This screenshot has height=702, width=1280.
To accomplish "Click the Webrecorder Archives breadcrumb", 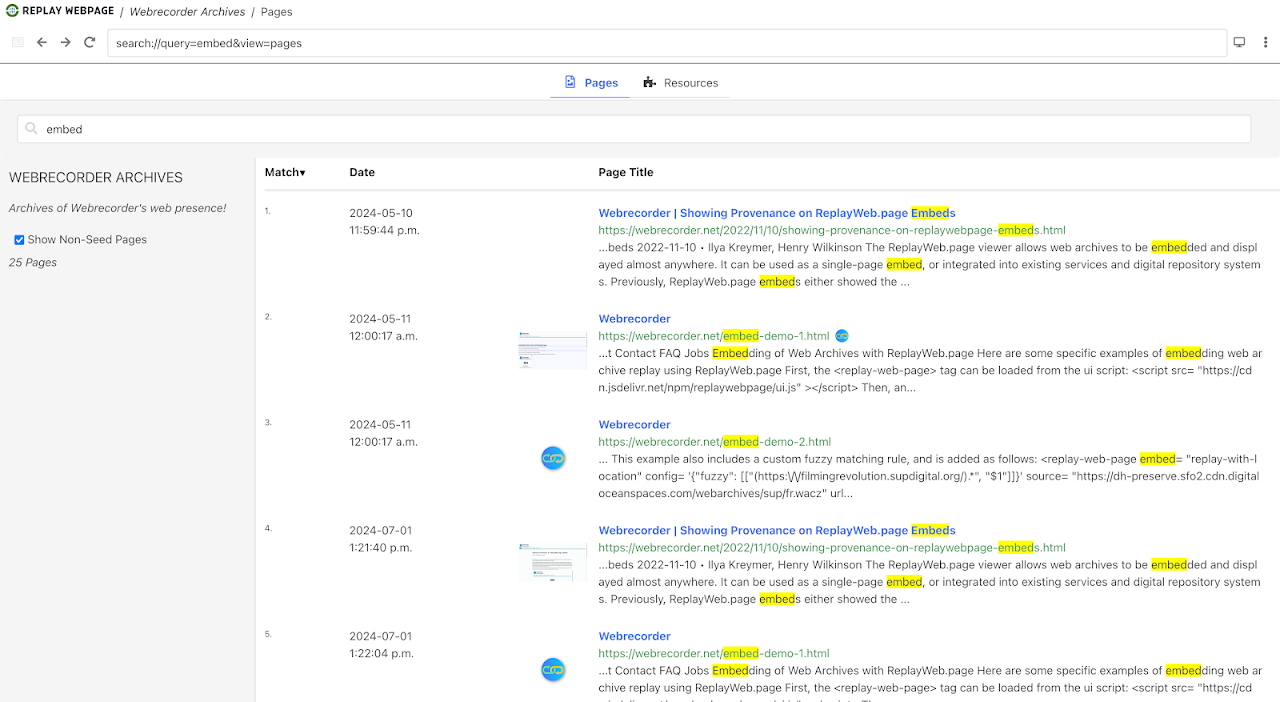I will [187, 12].
